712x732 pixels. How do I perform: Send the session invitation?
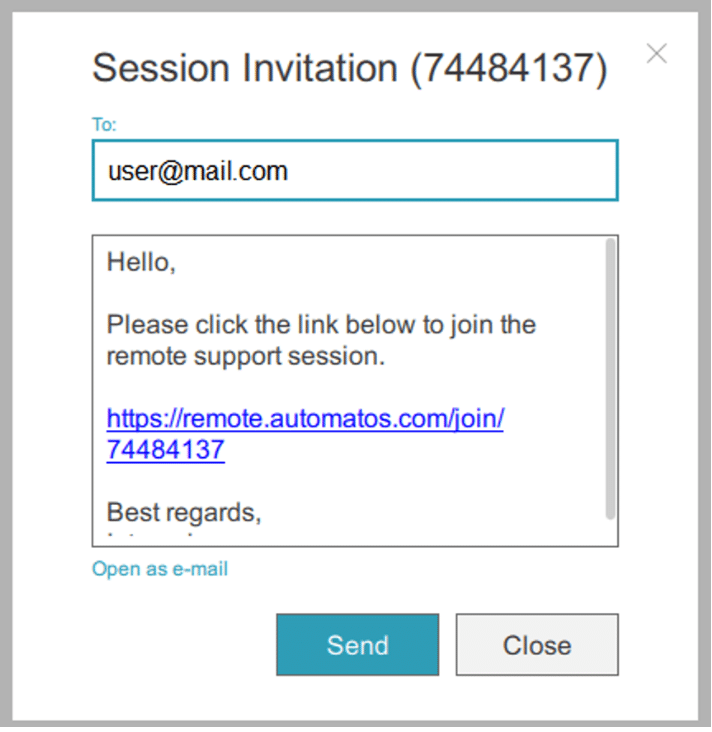click(357, 645)
